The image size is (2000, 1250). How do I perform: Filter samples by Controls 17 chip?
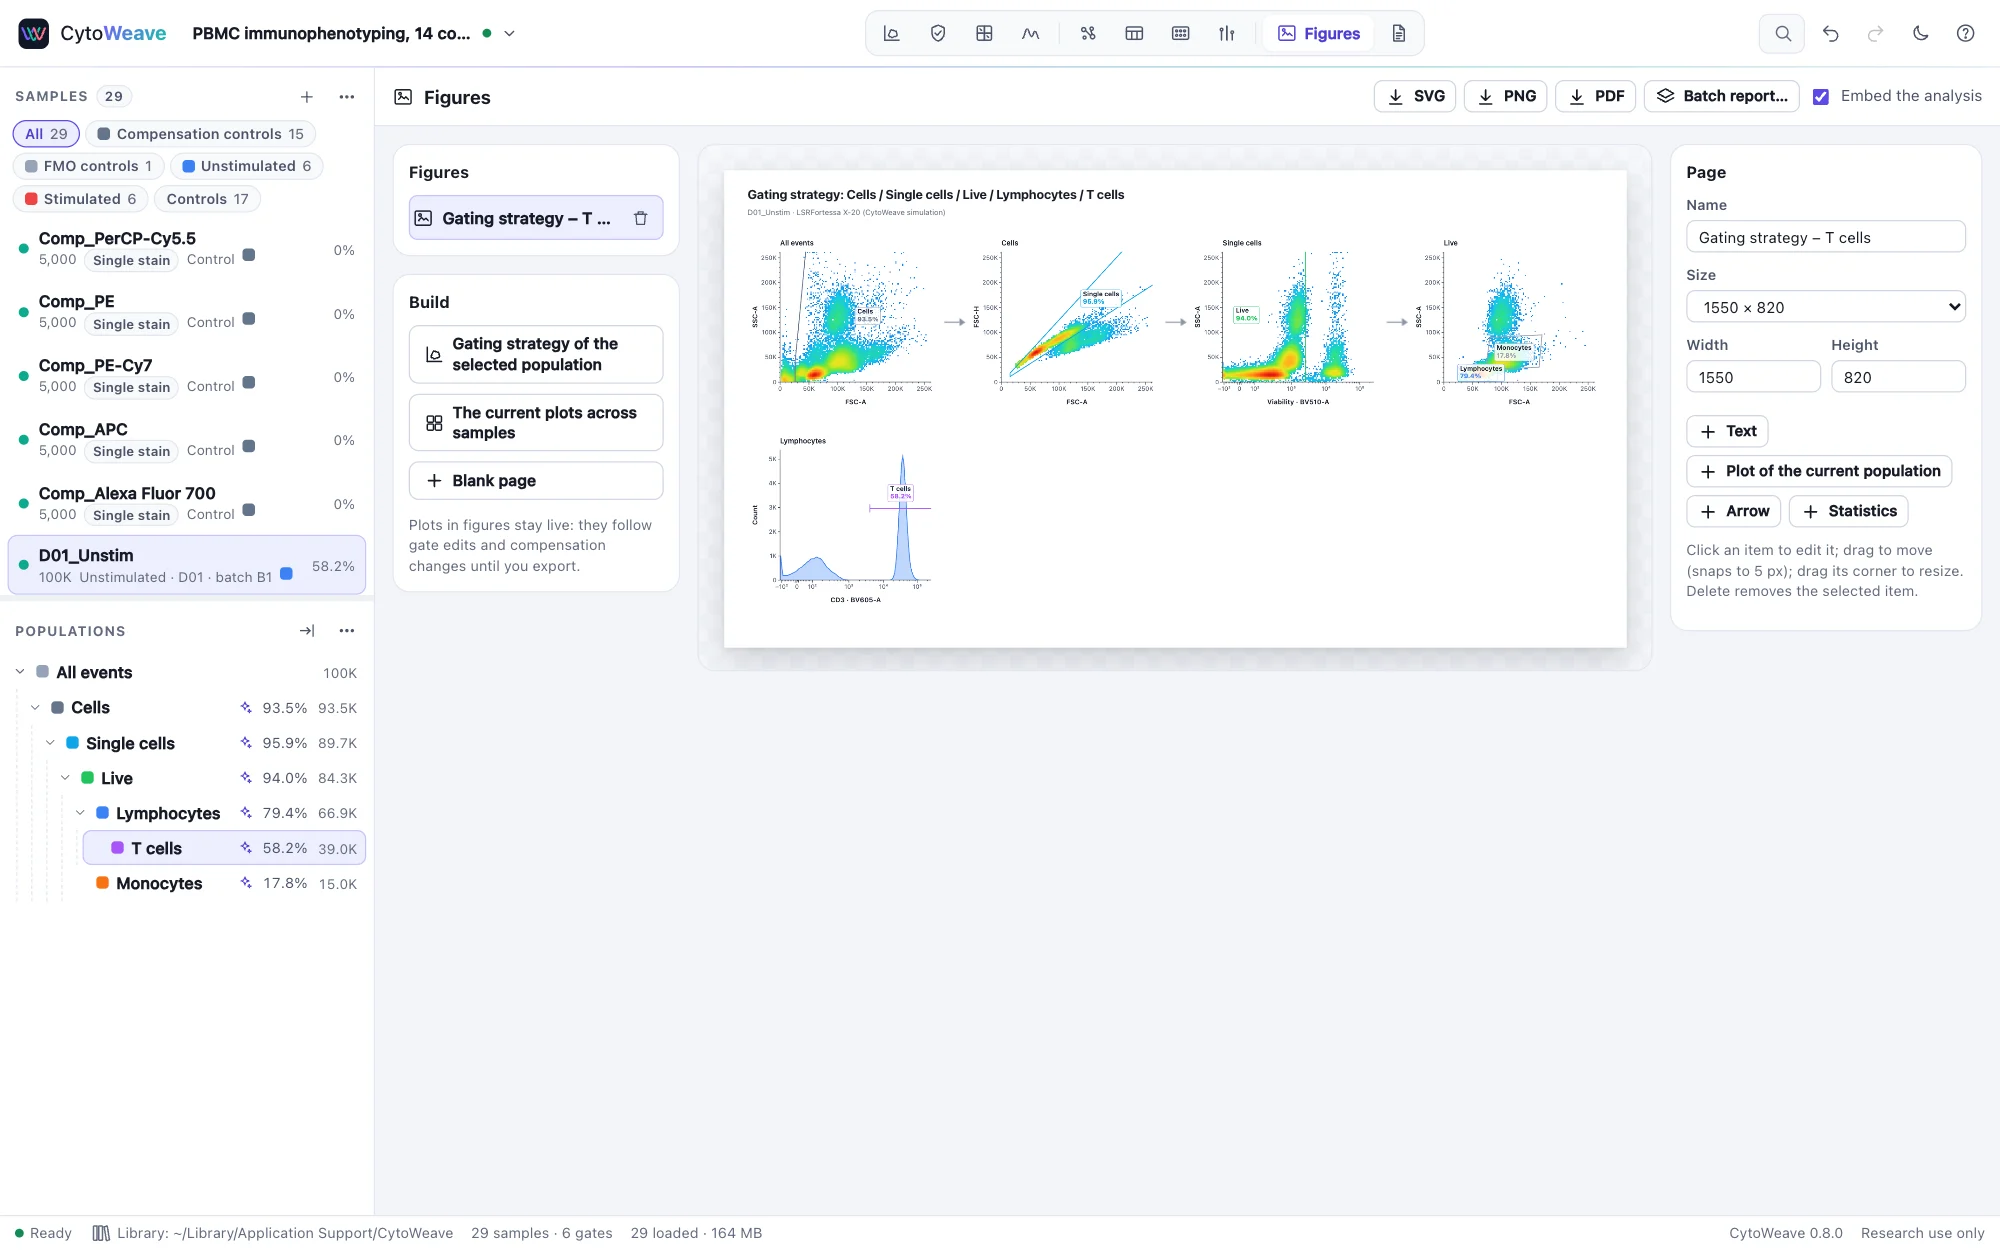[207, 199]
